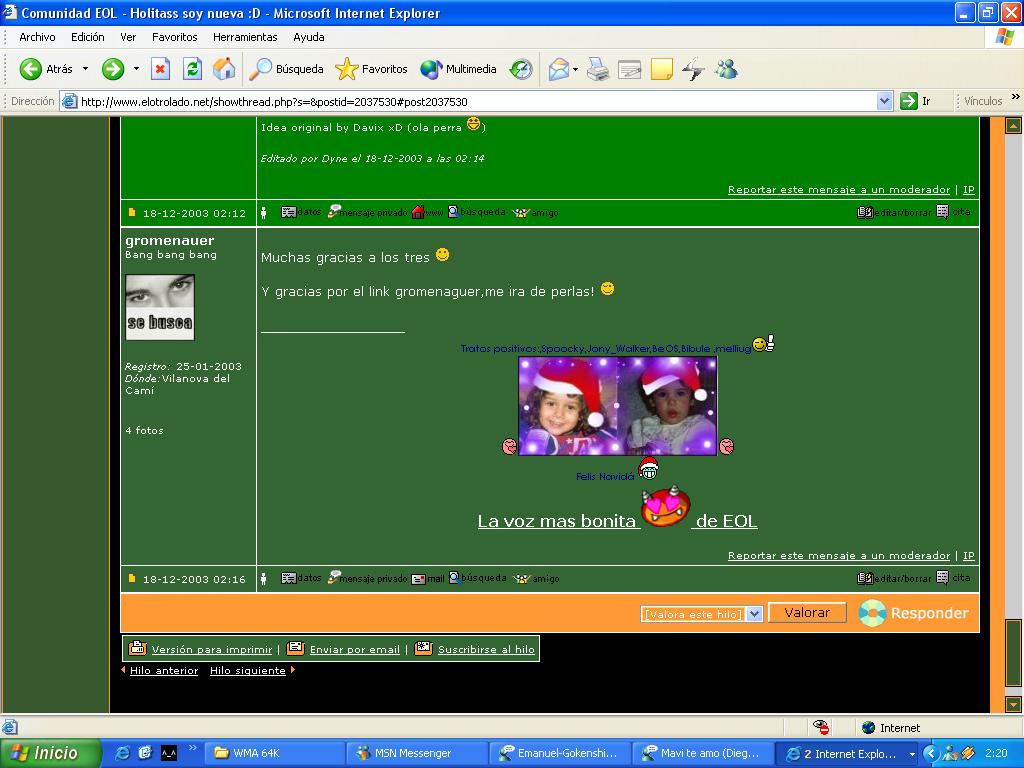This screenshot has width=1024, height=768.
Task: Go to the Home page icon
Action: (x=224, y=69)
